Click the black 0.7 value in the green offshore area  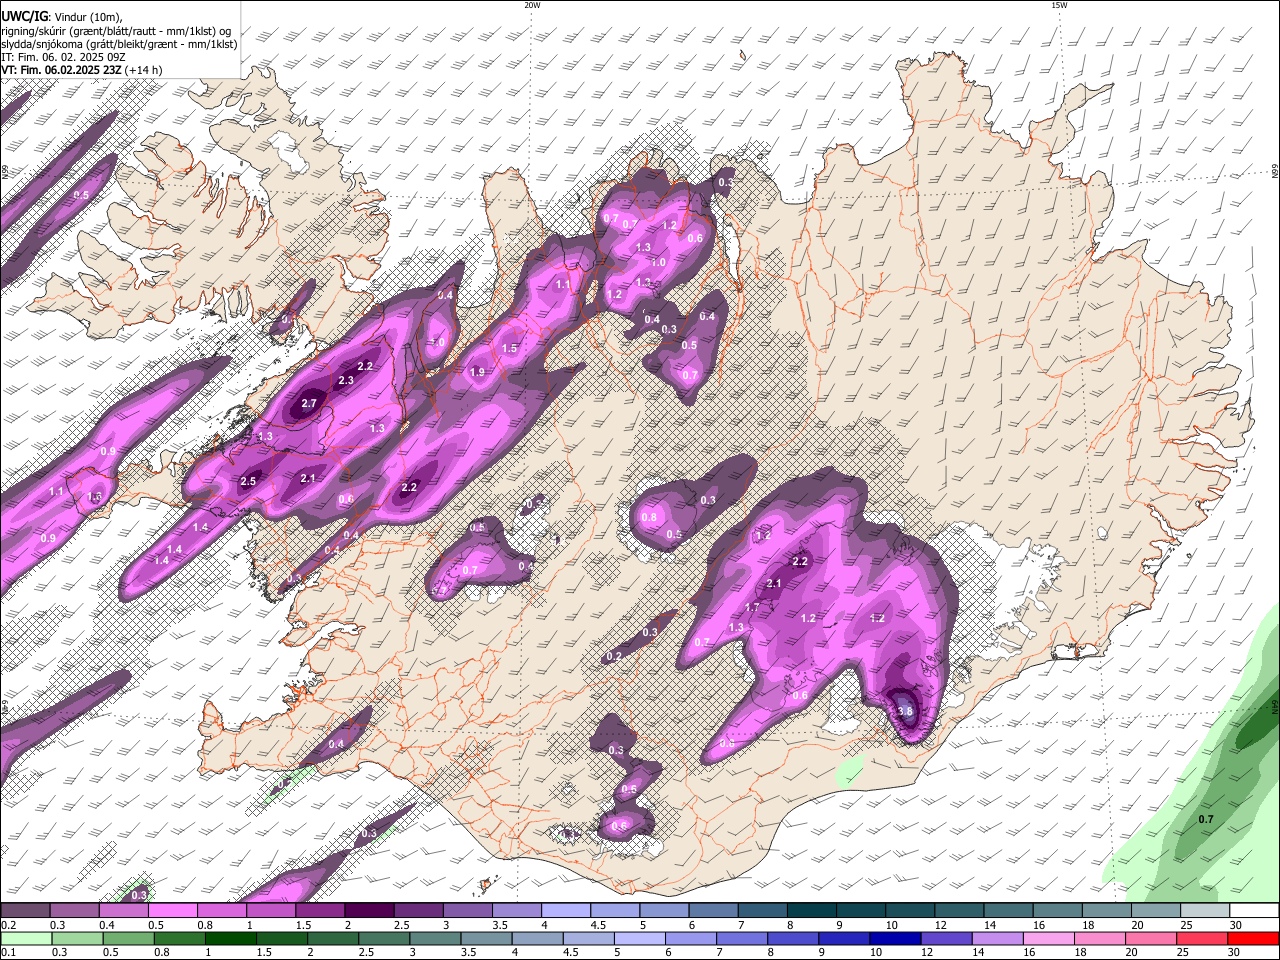click(1206, 819)
